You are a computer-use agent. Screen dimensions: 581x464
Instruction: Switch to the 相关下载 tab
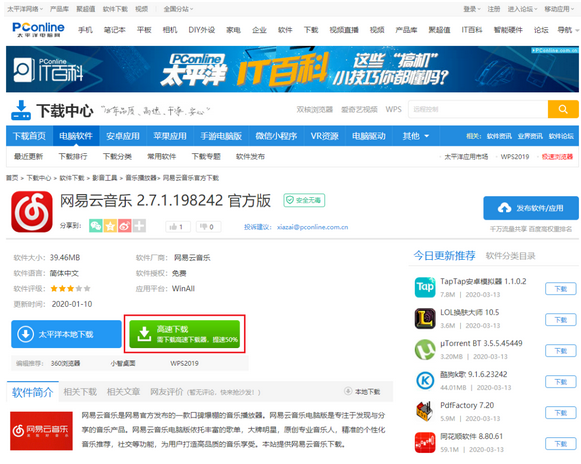click(x=80, y=392)
